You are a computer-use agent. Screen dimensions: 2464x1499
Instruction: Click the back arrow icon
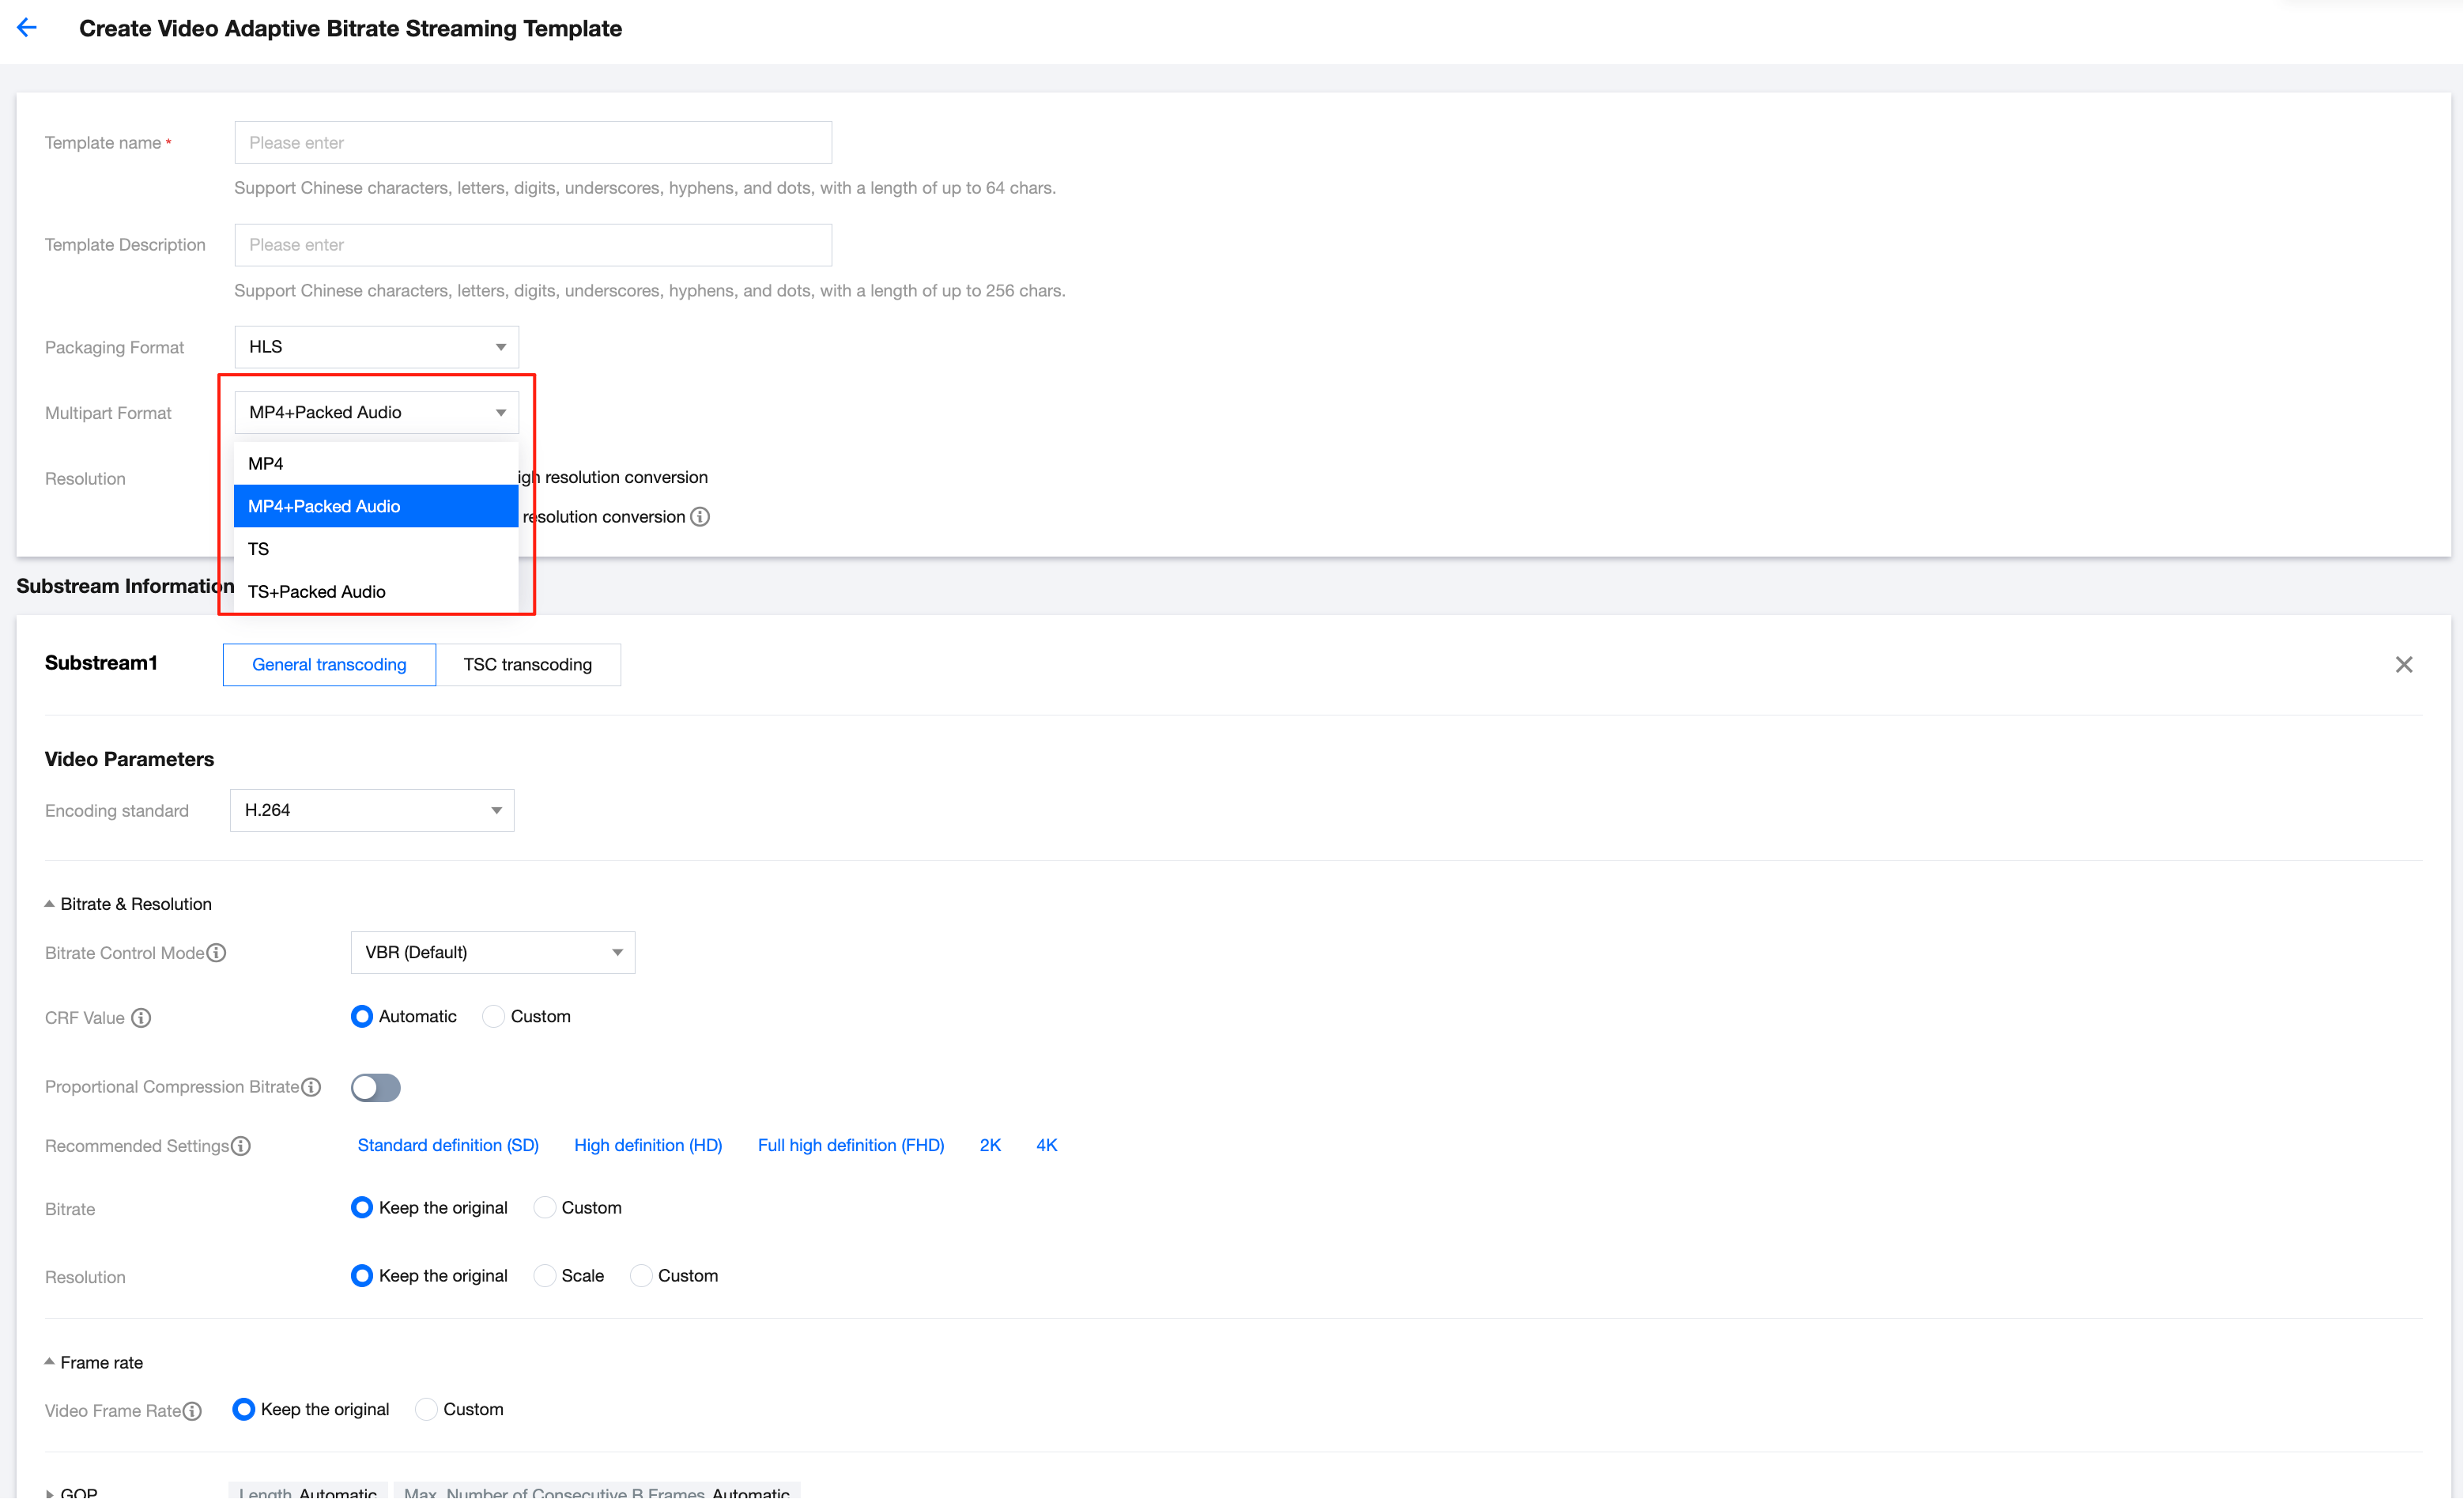pos(27,28)
